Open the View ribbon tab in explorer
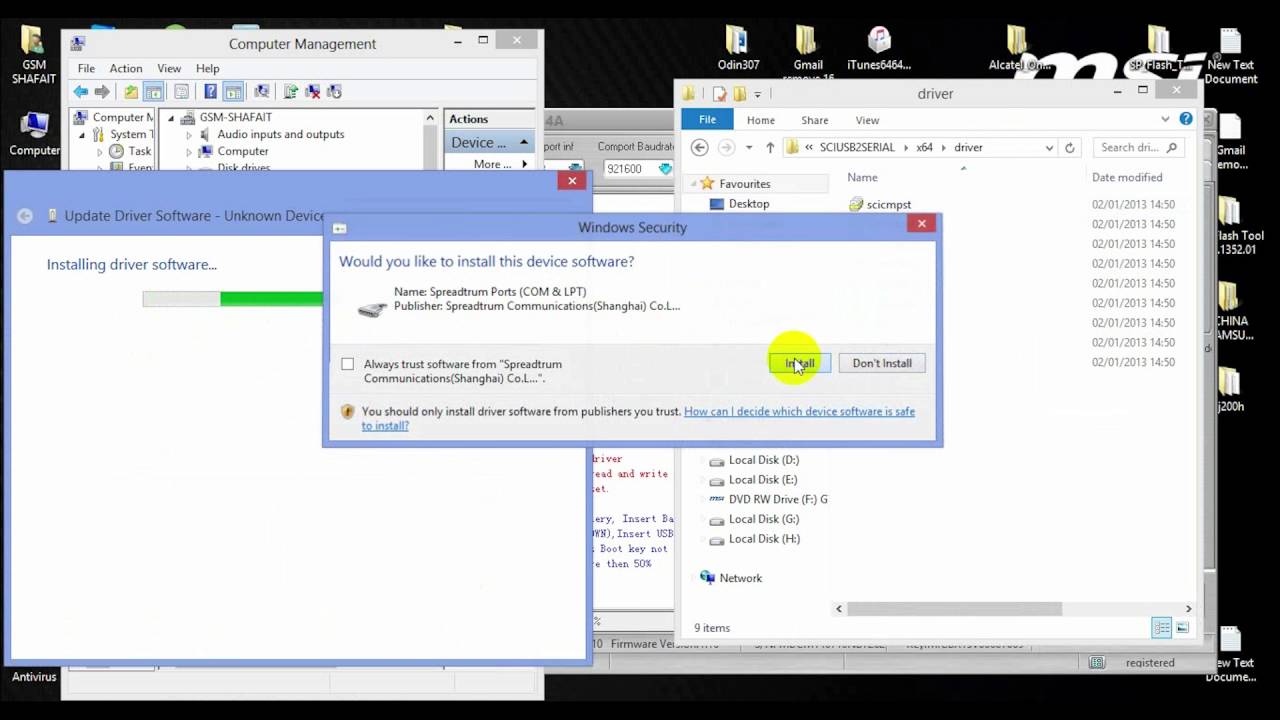 (x=867, y=120)
